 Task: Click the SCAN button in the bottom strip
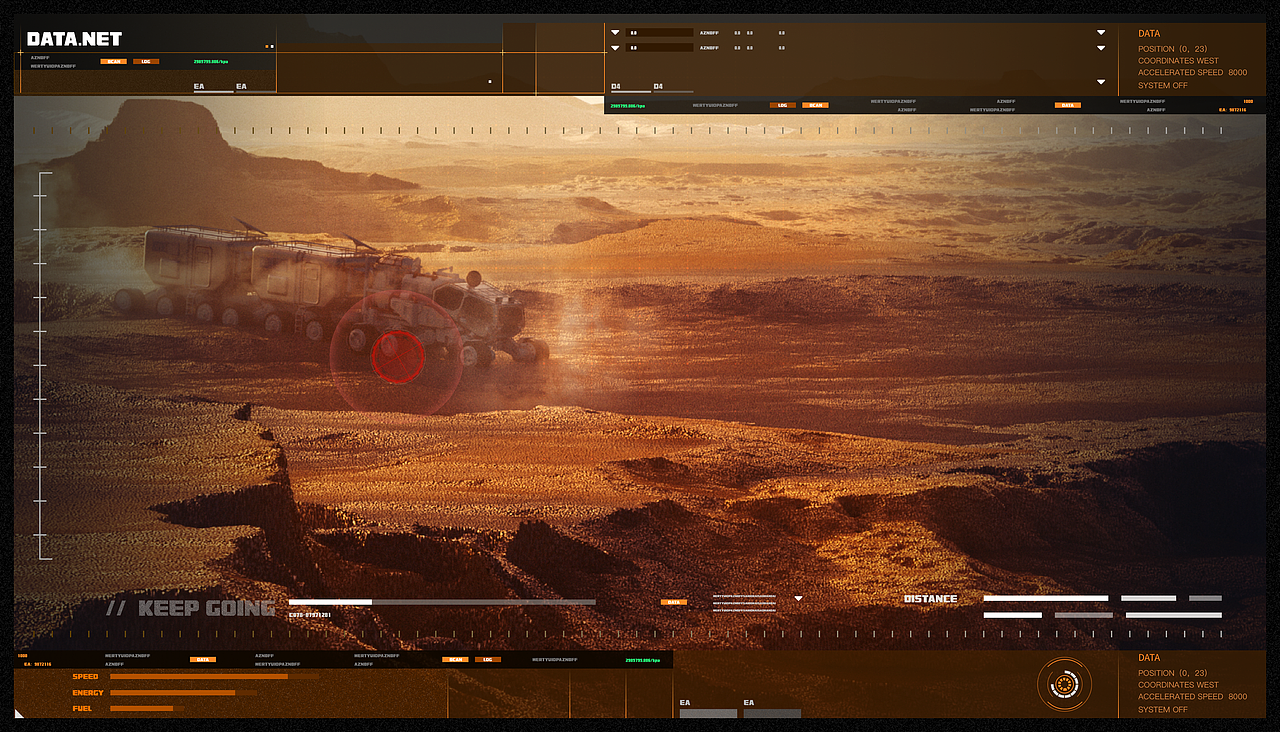(456, 660)
